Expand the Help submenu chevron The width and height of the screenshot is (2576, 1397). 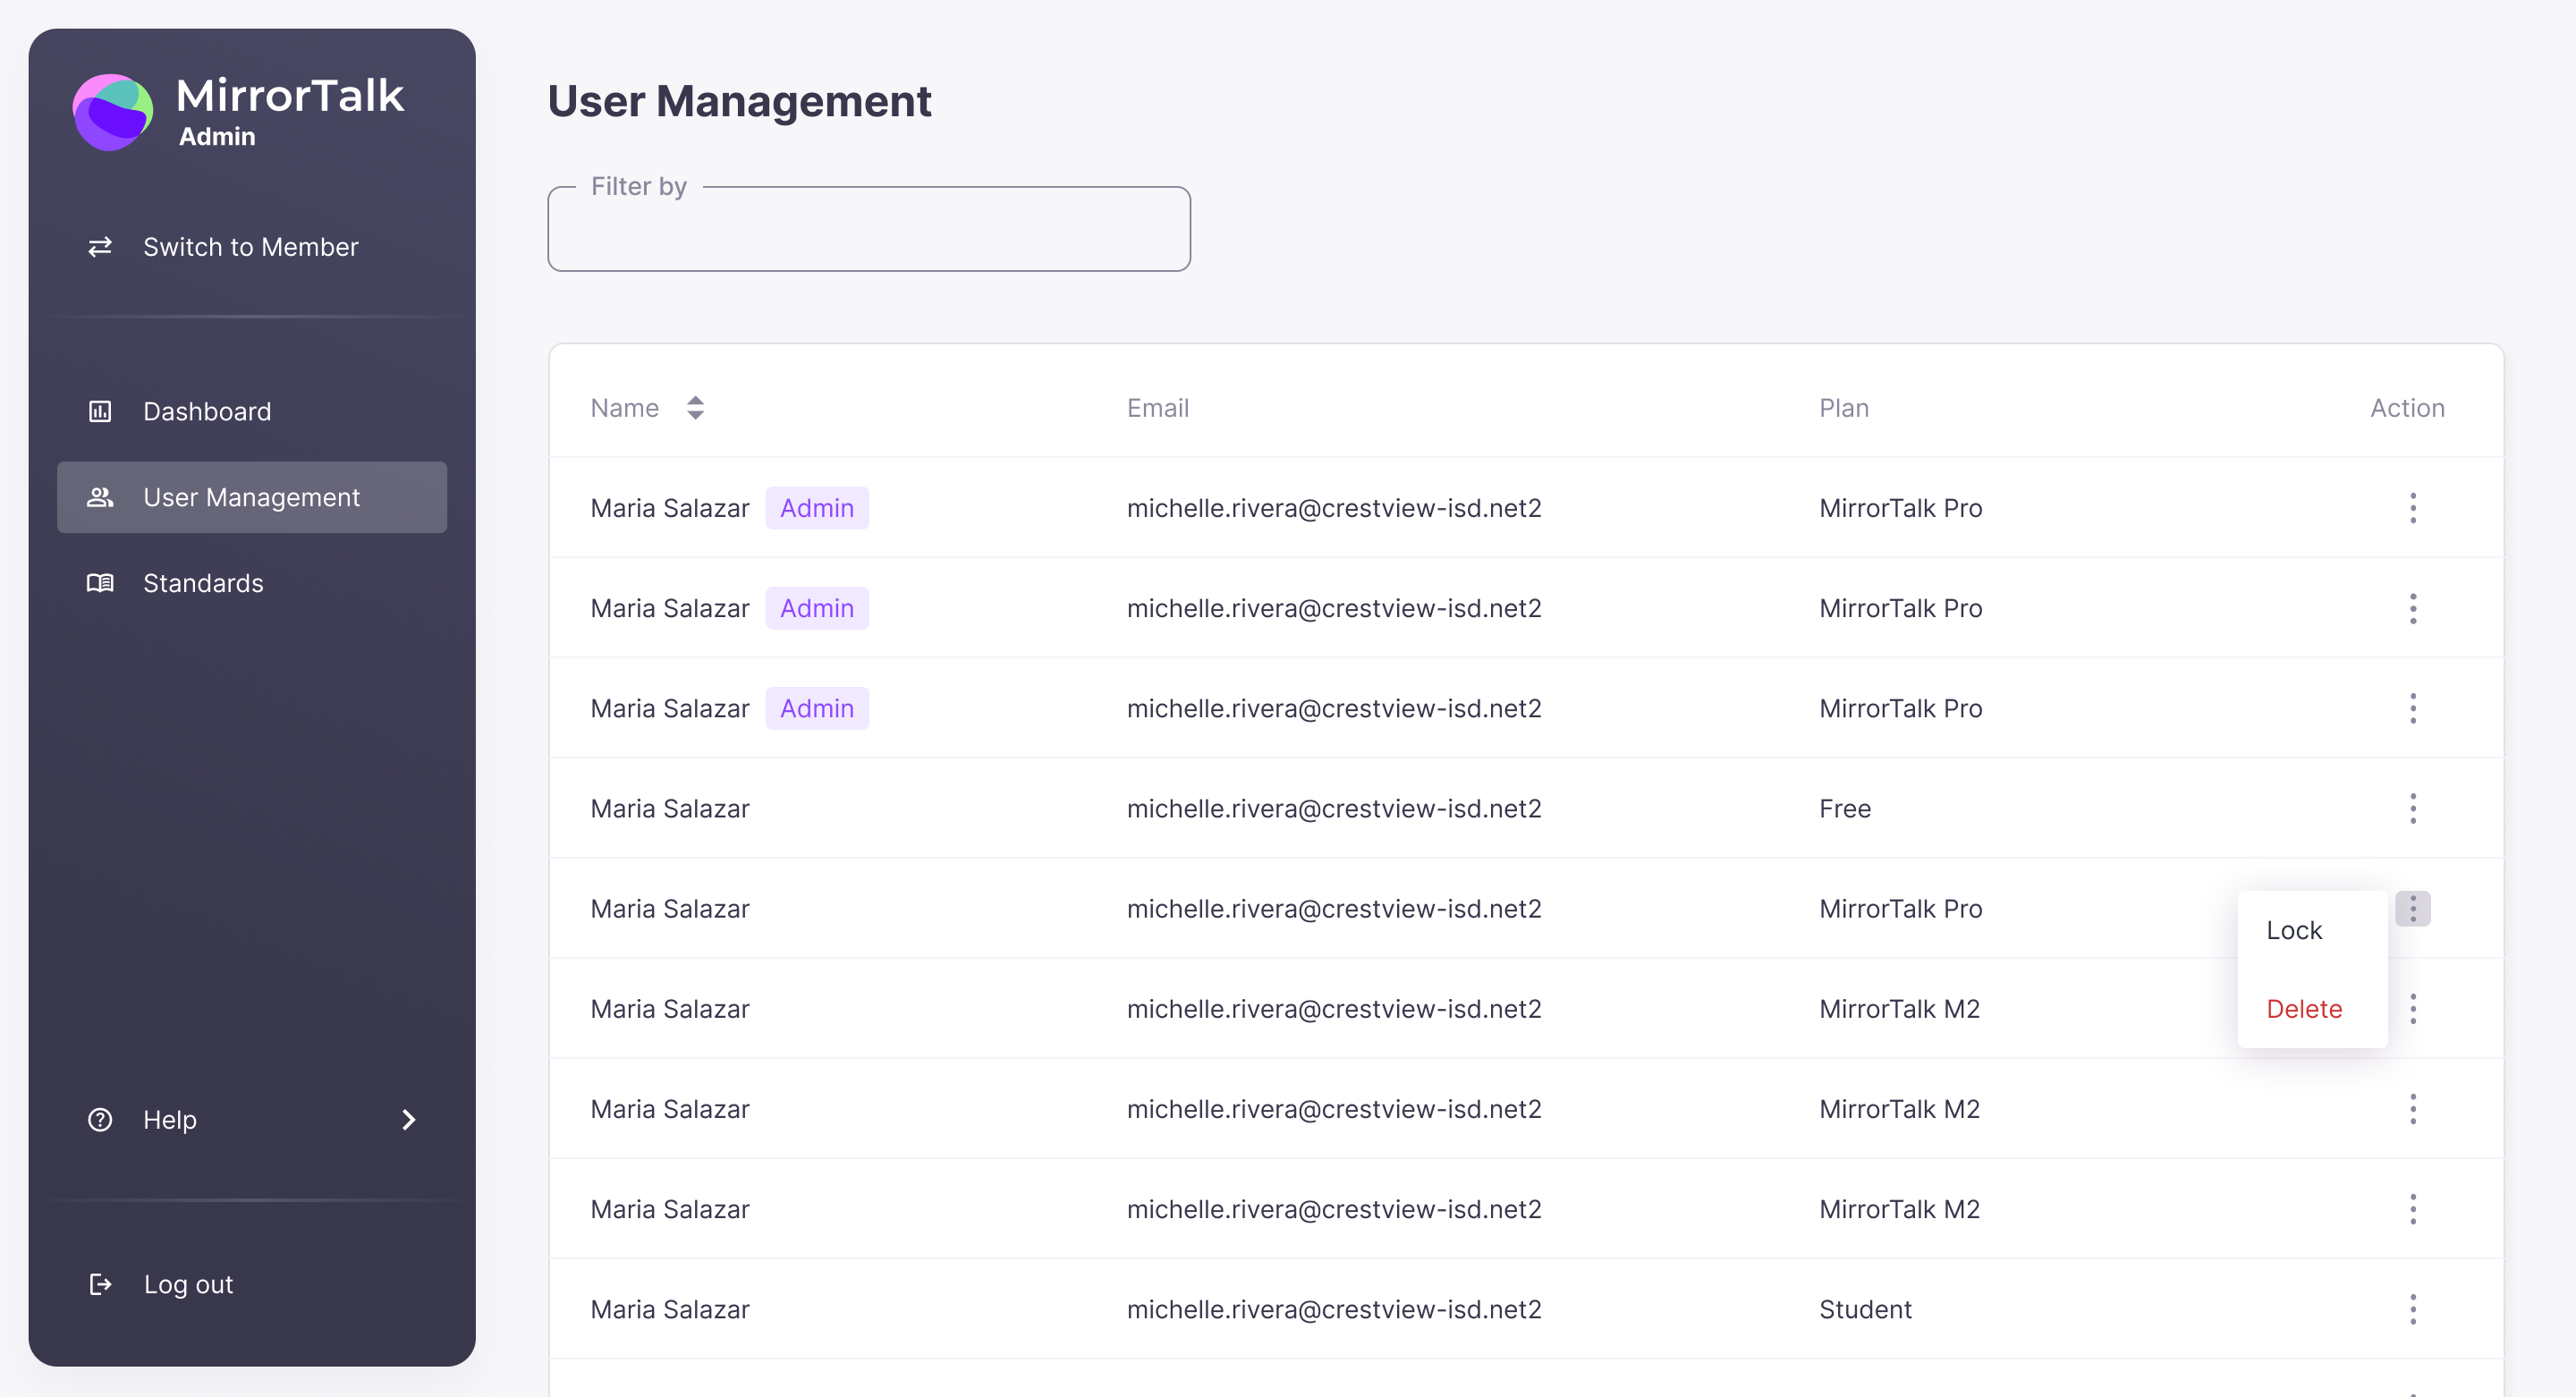pyautogui.click(x=408, y=1119)
